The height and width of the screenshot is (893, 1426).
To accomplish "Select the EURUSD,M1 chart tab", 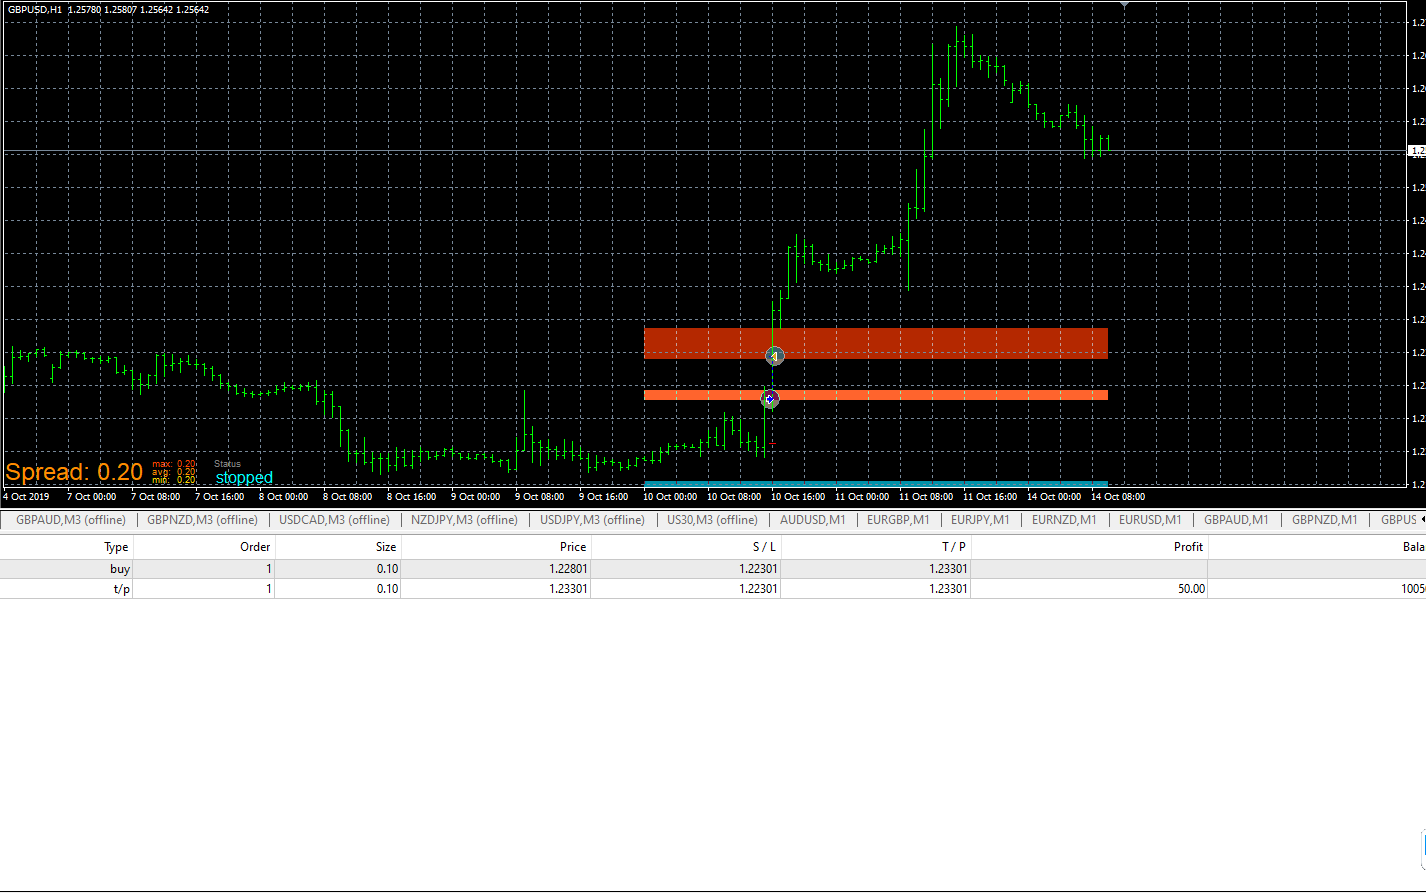I will 1150,520.
